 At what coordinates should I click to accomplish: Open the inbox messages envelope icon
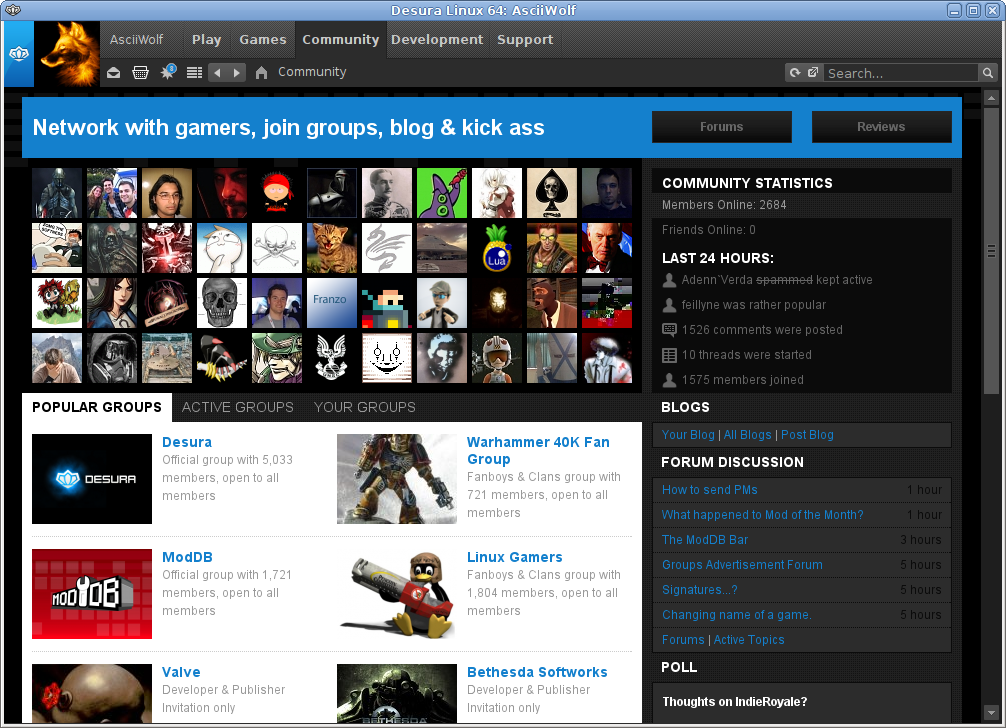pos(114,72)
